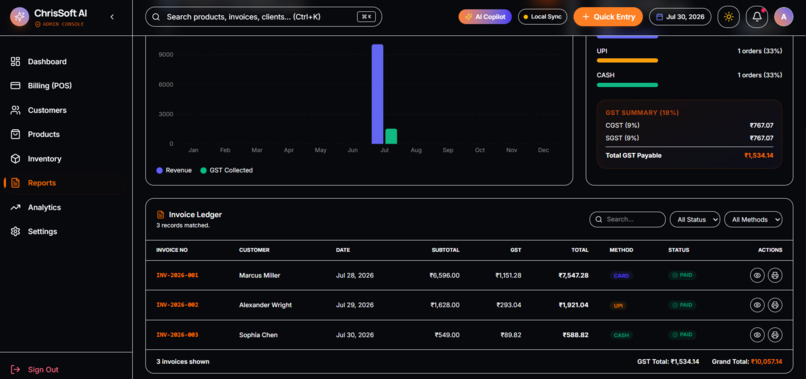Select customer name Sophia Chen

(x=258, y=335)
